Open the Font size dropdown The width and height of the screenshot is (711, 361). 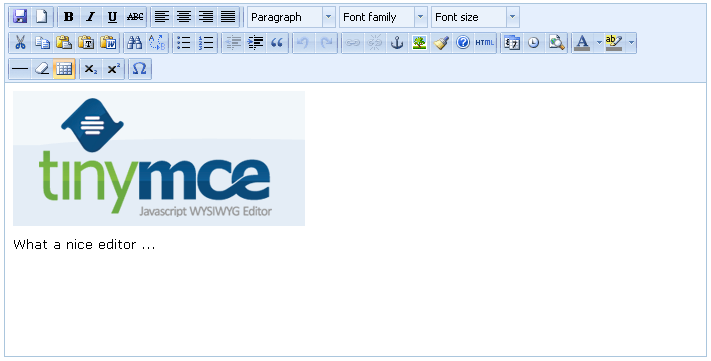click(475, 17)
